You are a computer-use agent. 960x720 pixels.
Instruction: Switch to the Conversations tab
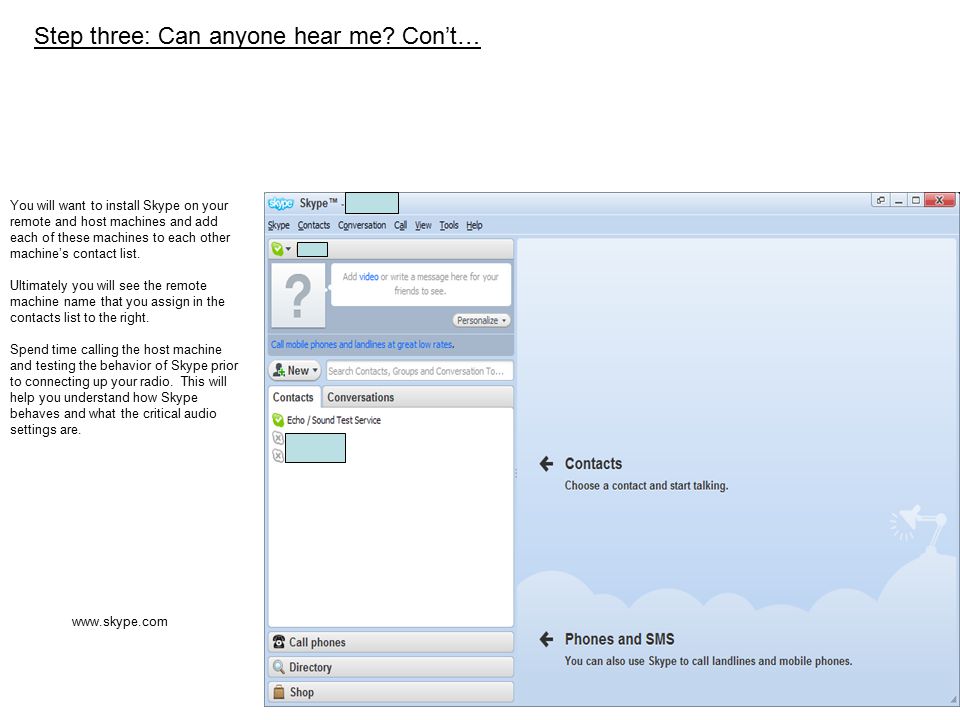(361, 397)
